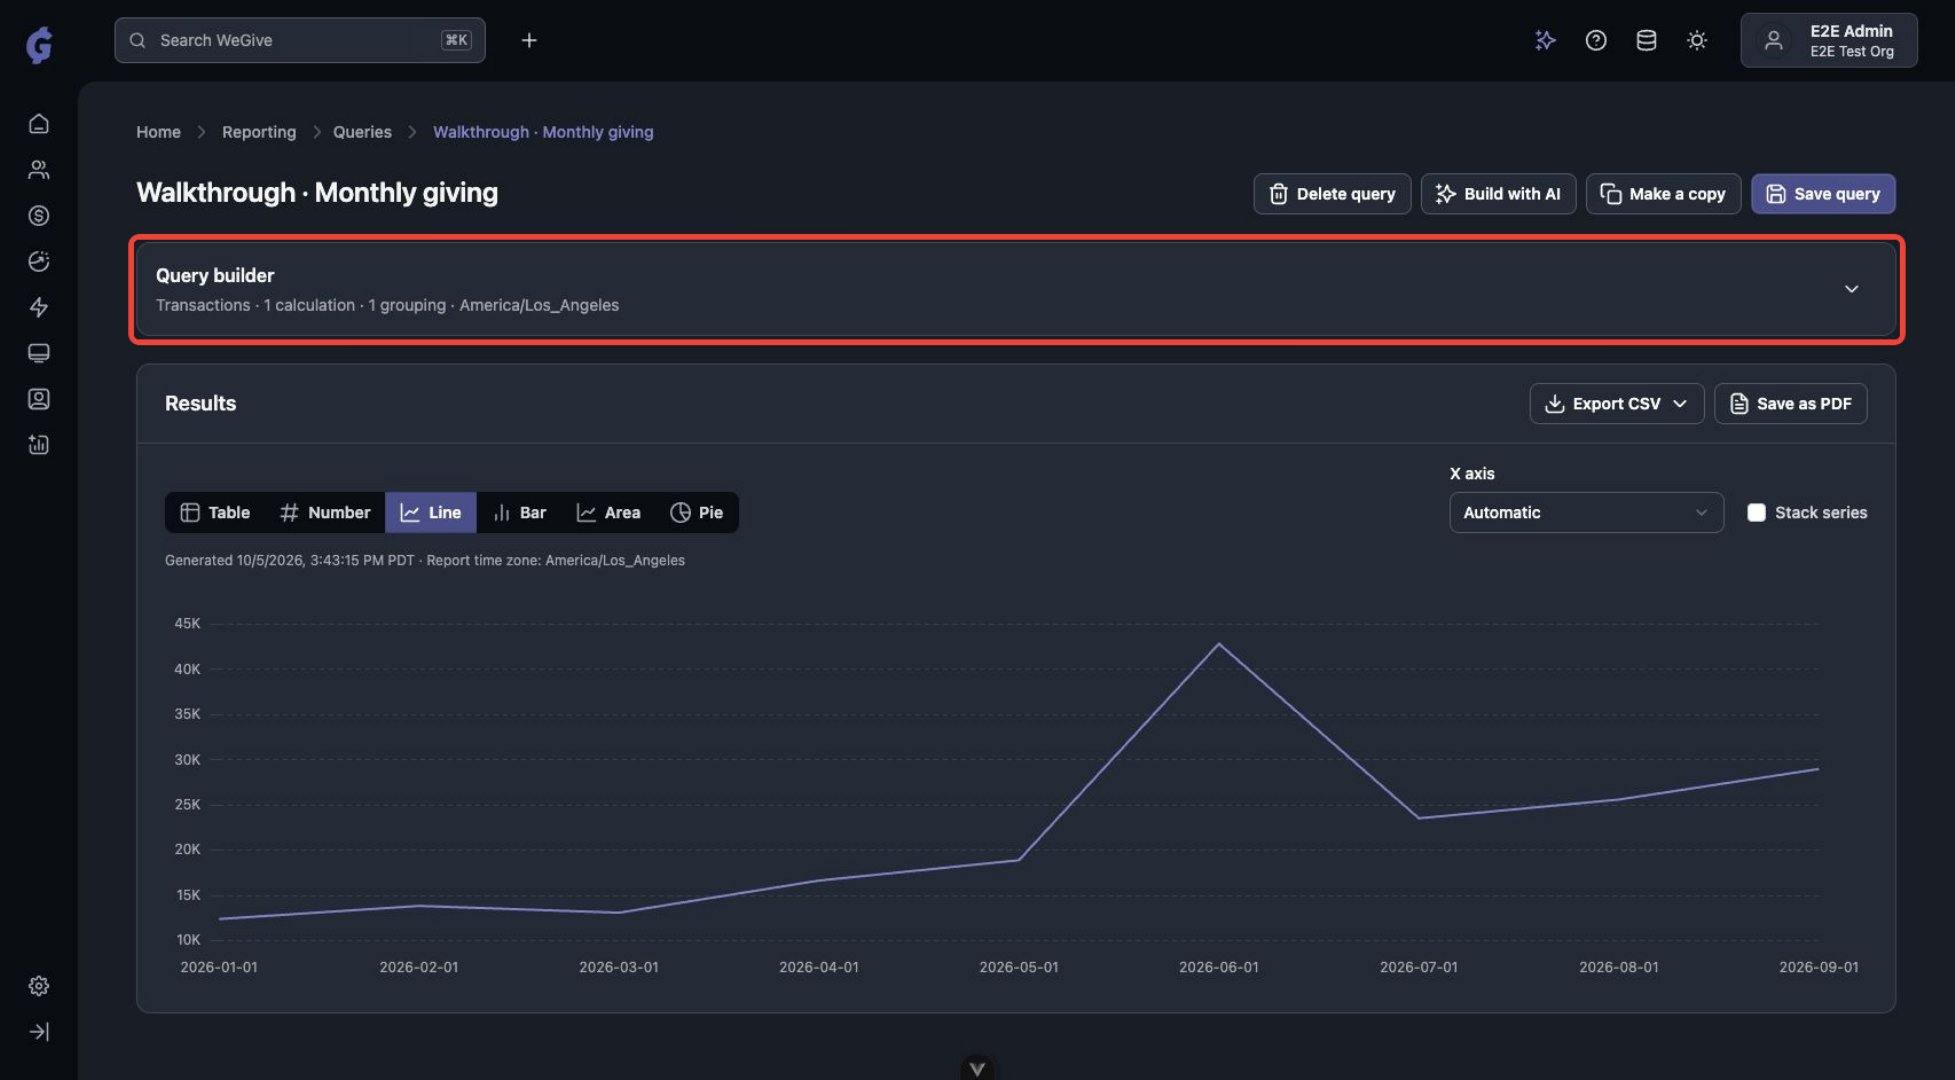Open the X axis Automatic dropdown
This screenshot has width=1955, height=1080.
(x=1586, y=512)
